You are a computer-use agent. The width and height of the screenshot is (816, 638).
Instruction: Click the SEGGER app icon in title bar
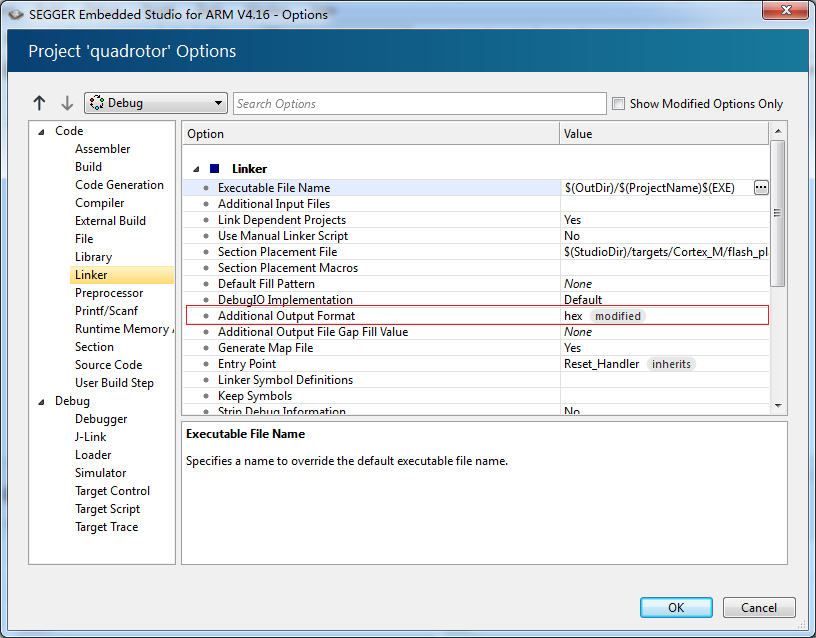click(x=16, y=15)
